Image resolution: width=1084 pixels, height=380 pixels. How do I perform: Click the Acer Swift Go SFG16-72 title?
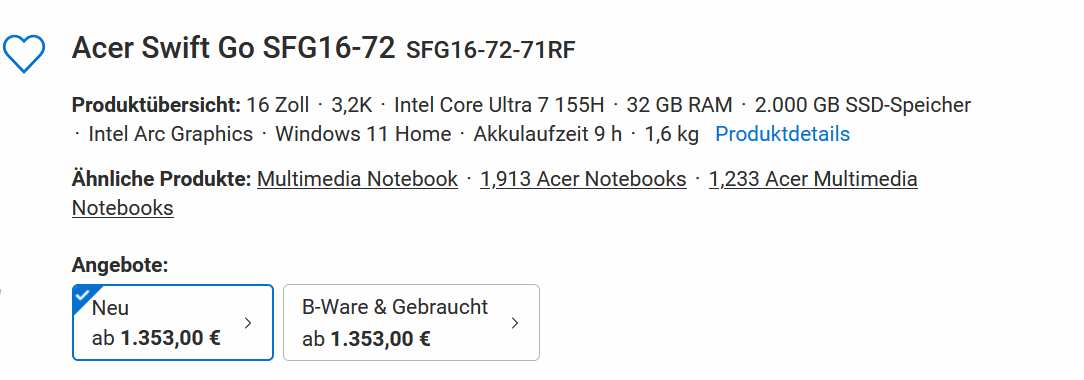coord(234,48)
